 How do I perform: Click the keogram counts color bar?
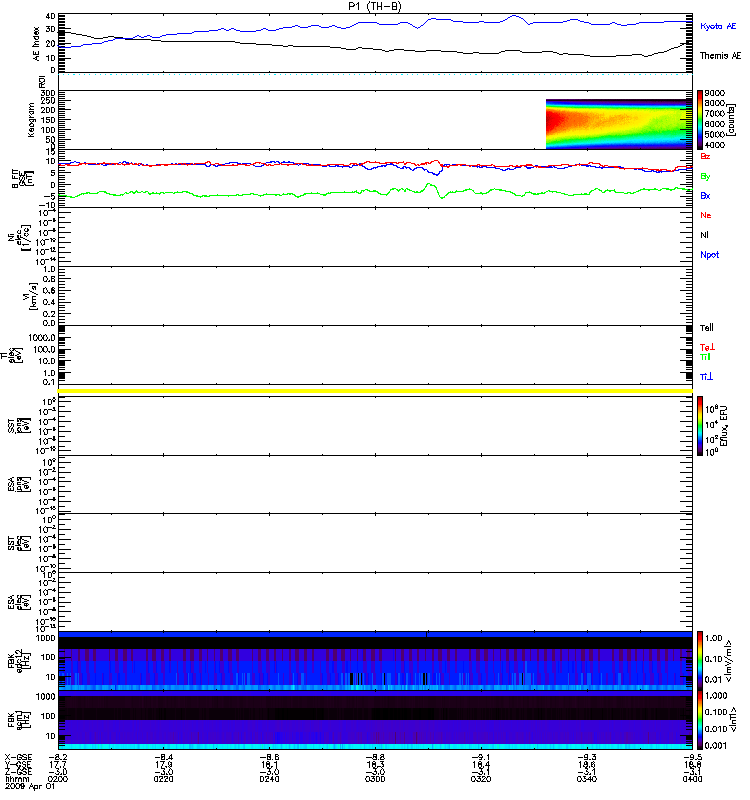click(x=700, y=120)
